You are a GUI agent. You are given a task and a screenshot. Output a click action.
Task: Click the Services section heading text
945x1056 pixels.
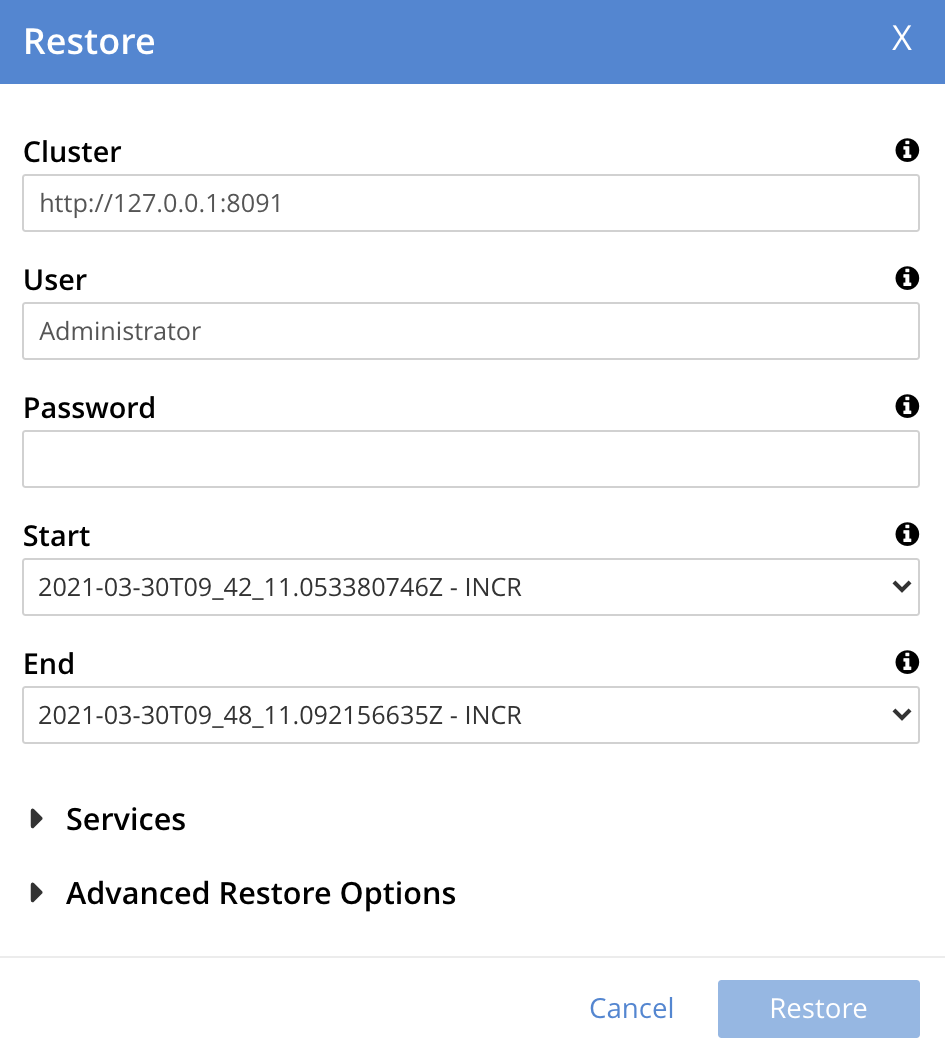[x=126, y=819]
